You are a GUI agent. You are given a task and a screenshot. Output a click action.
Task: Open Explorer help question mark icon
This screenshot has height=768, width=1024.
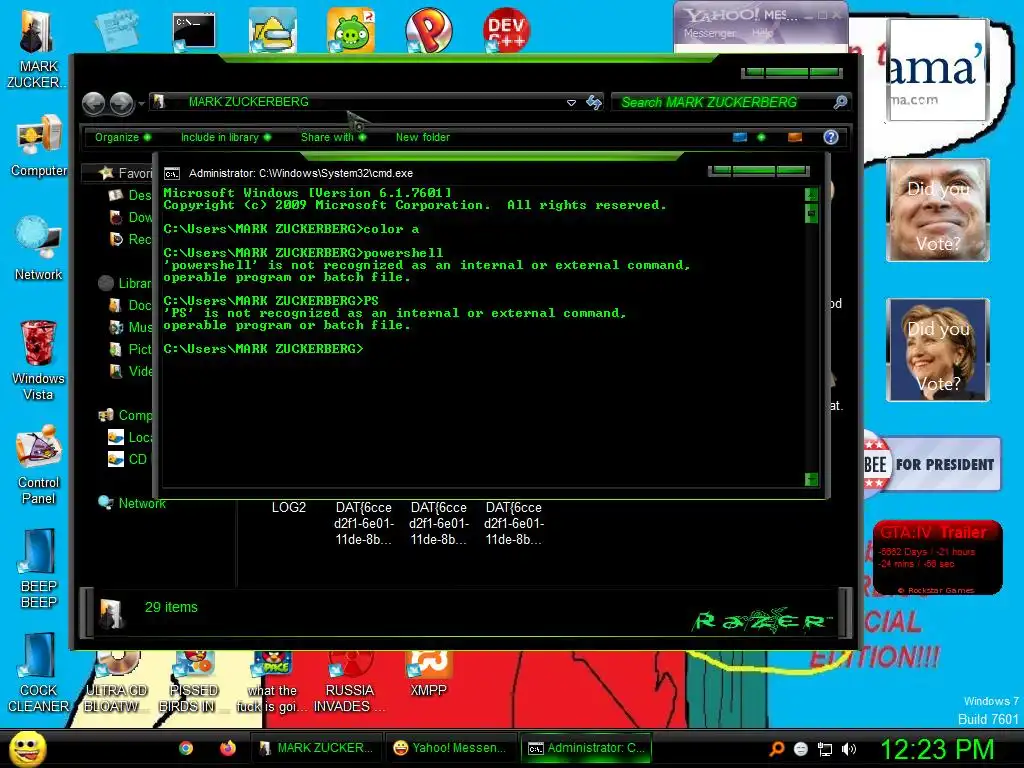[x=831, y=137]
